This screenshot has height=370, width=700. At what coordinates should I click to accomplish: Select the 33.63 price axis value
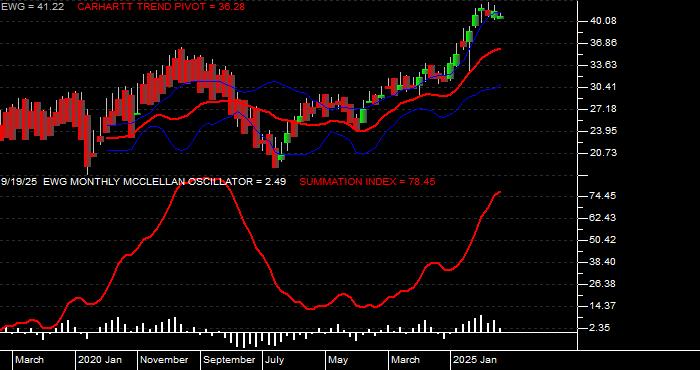point(603,65)
